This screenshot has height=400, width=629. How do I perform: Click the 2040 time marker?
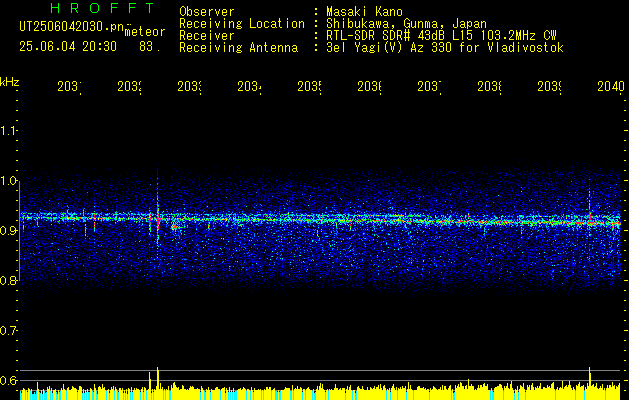coord(611,86)
